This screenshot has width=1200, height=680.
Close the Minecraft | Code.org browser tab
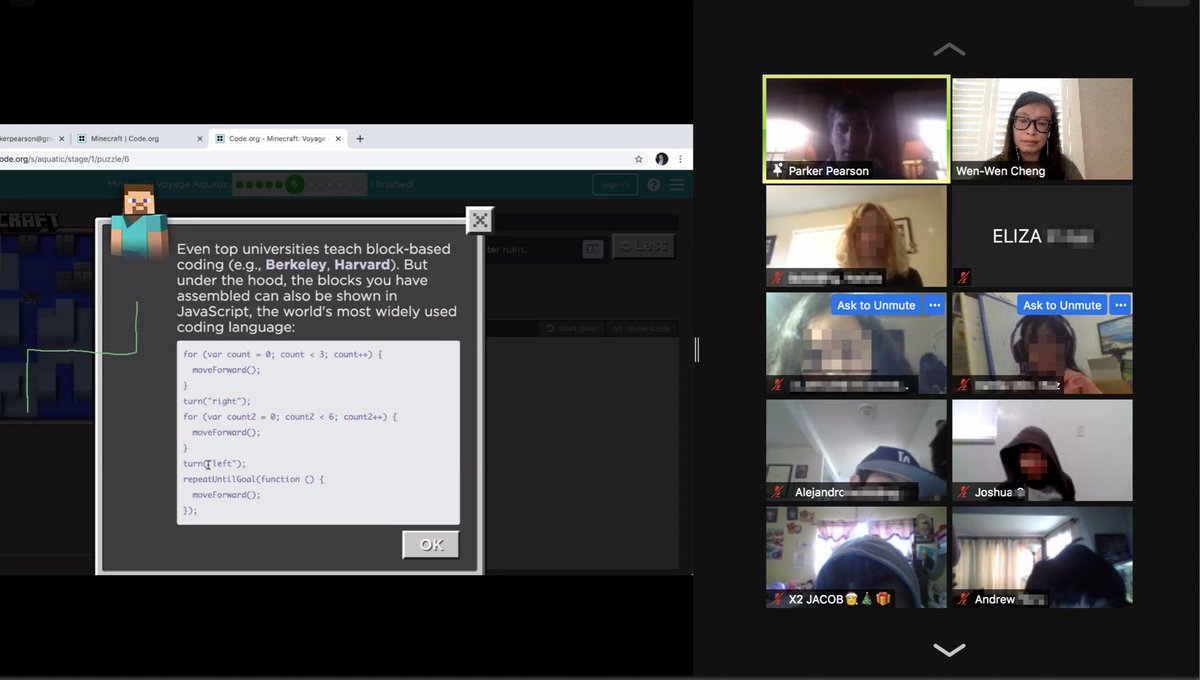point(199,139)
